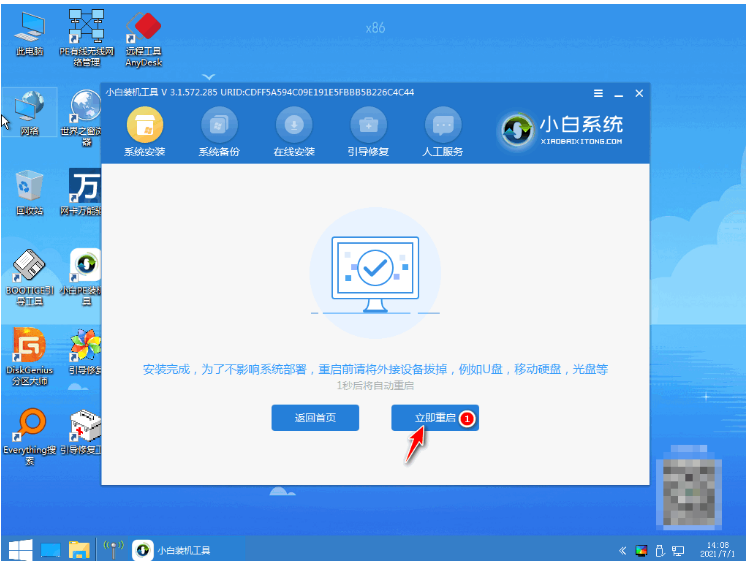Open 此电脑 desktop icon
This screenshot has width=754, height=566.
(x=29, y=30)
